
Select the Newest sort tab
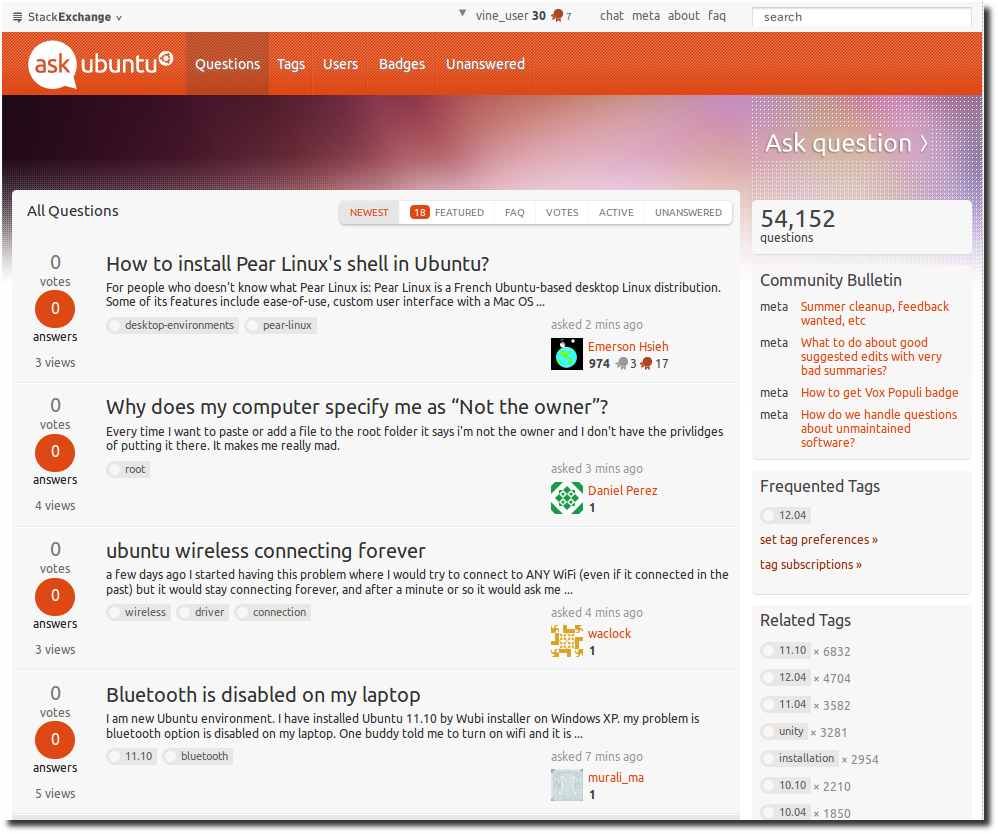coord(369,213)
